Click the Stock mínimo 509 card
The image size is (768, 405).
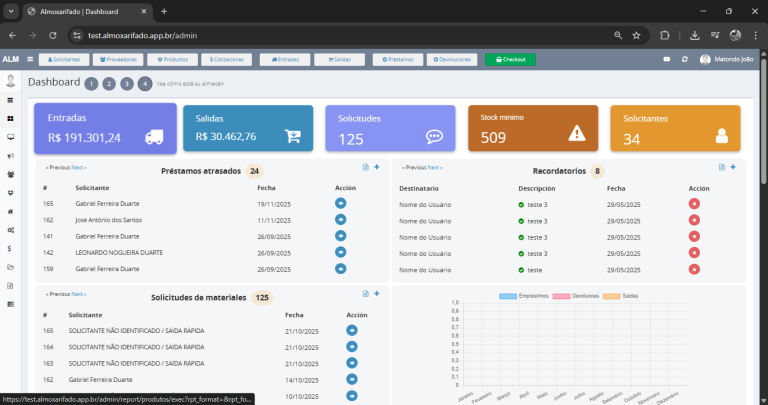[x=533, y=129]
